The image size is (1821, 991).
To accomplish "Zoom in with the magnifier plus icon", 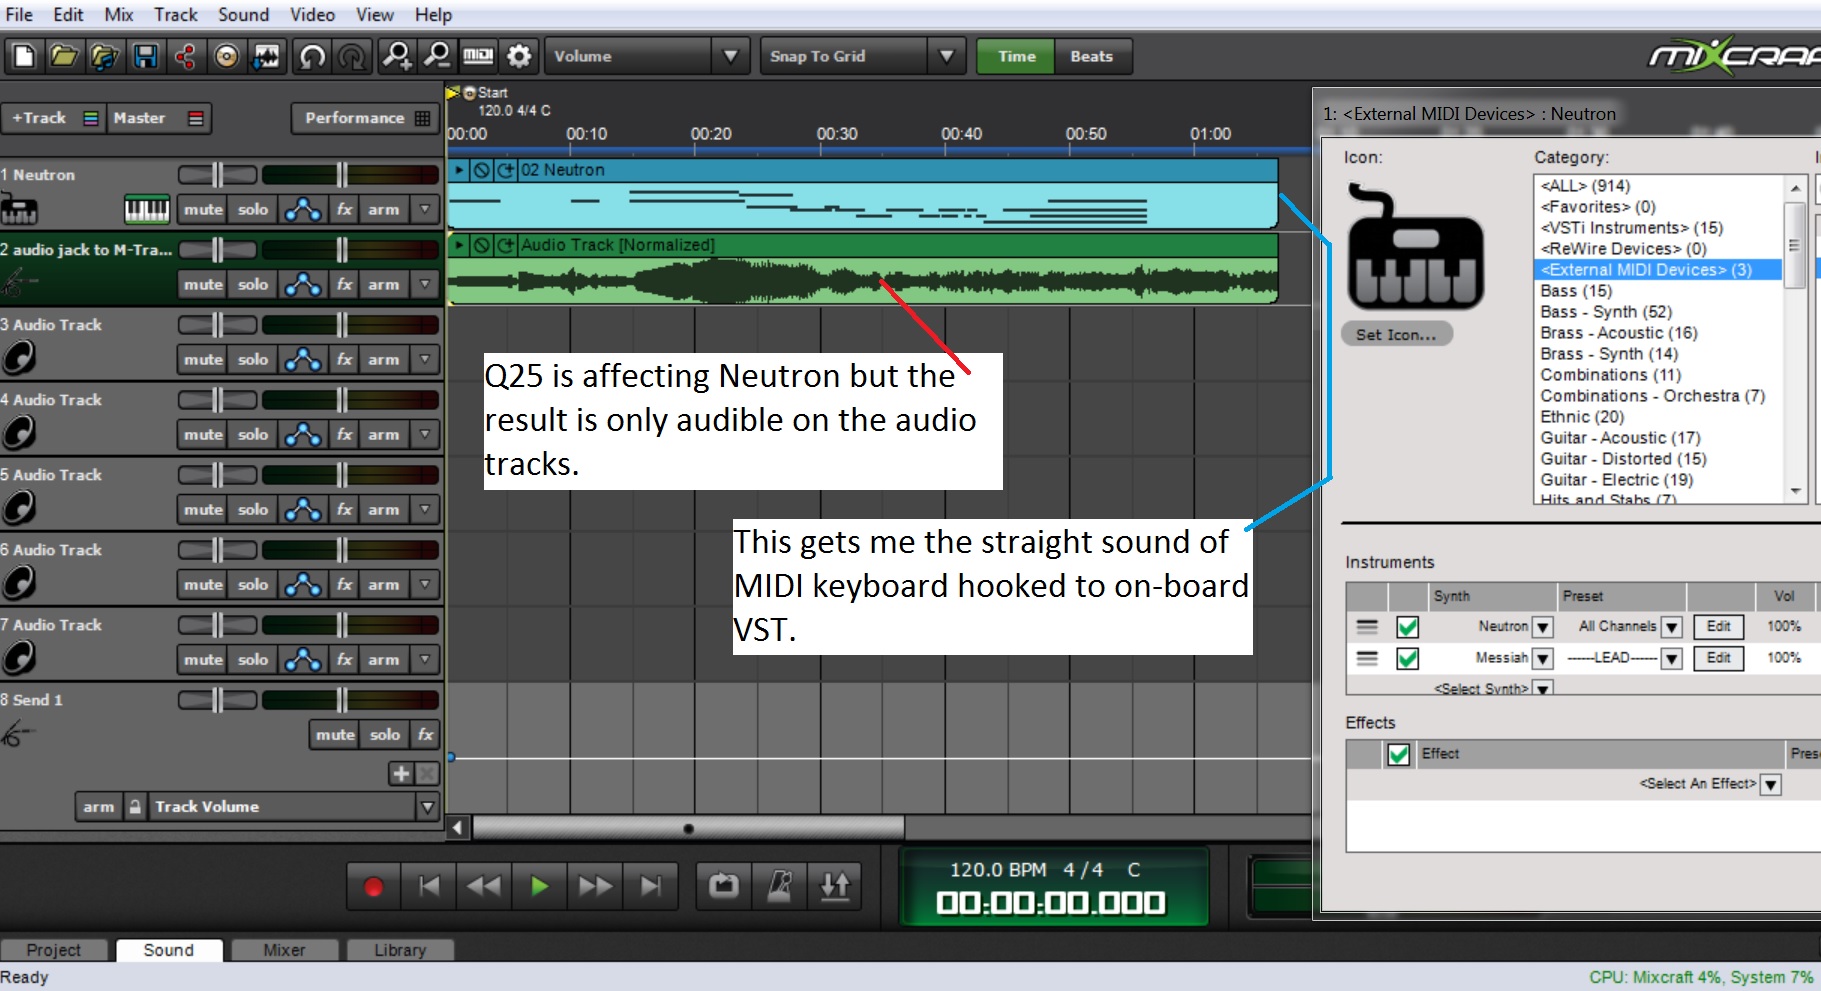I will pyautogui.click(x=397, y=56).
